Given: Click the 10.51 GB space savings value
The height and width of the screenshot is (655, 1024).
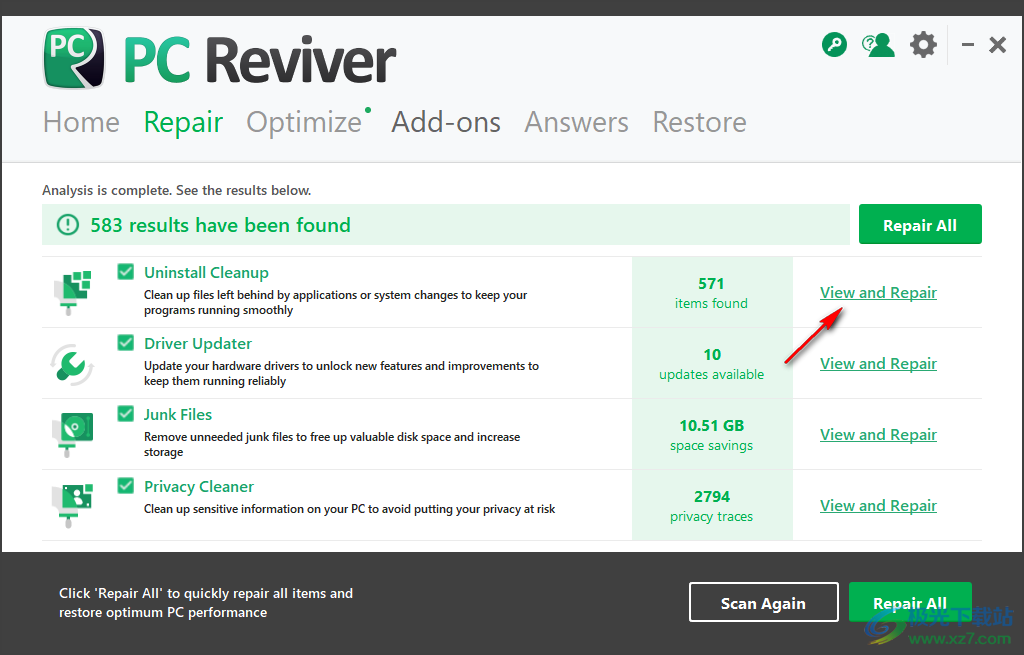Looking at the screenshot, I should pyautogui.click(x=711, y=436).
